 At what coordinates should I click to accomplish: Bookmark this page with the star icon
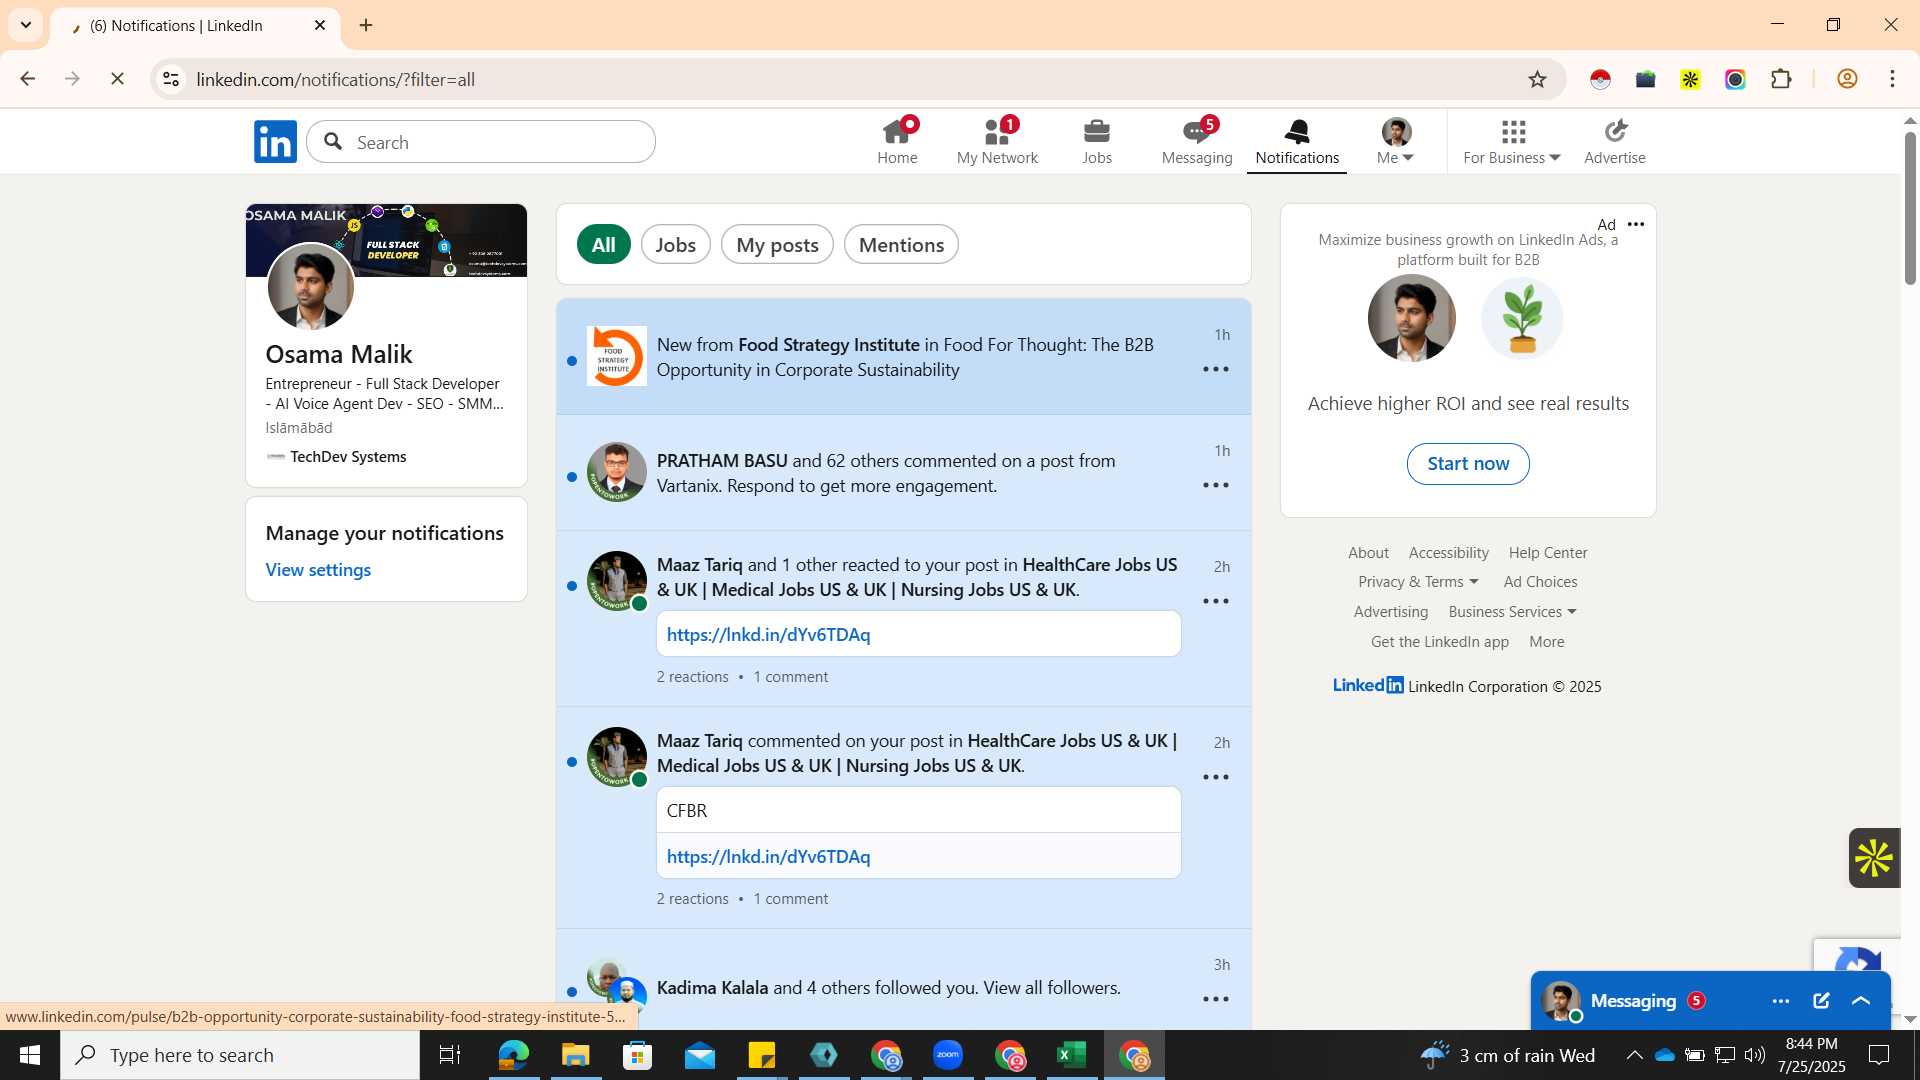pyautogui.click(x=1538, y=79)
